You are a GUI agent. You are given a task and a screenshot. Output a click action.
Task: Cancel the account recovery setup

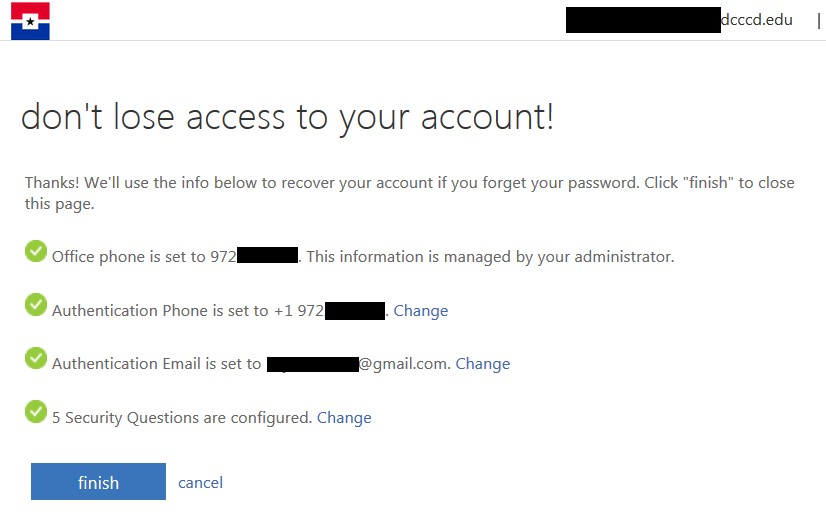(x=200, y=483)
